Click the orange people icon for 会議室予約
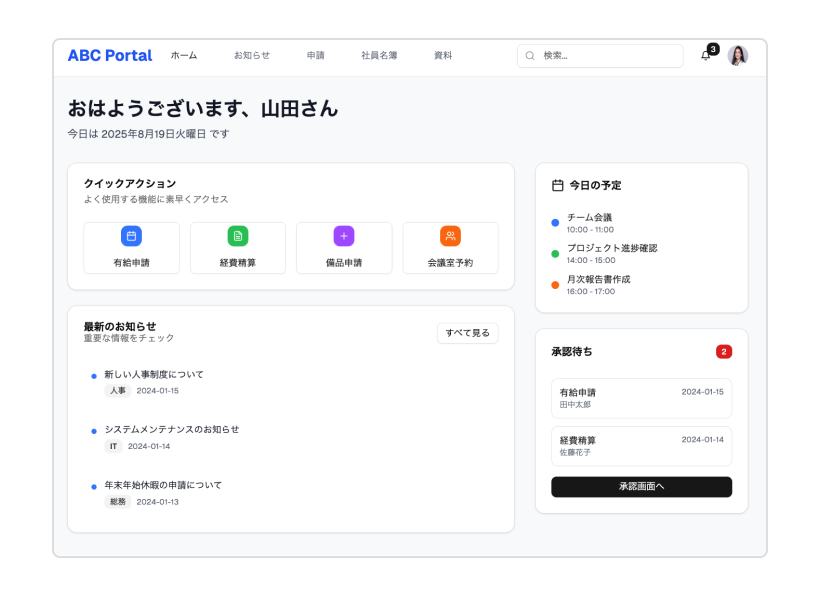820x594 pixels. [450, 236]
